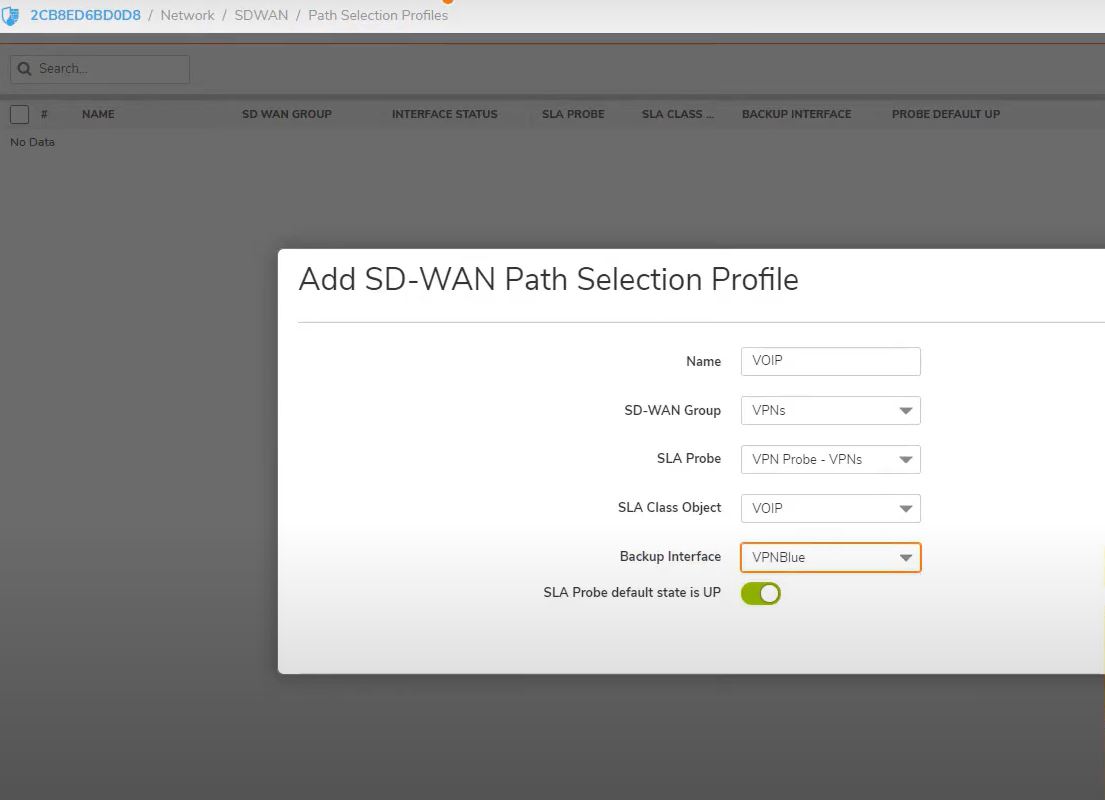The image size is (1105, 800).
Task: Click the SonicWall shield logo icon
Action: point(11,16)
